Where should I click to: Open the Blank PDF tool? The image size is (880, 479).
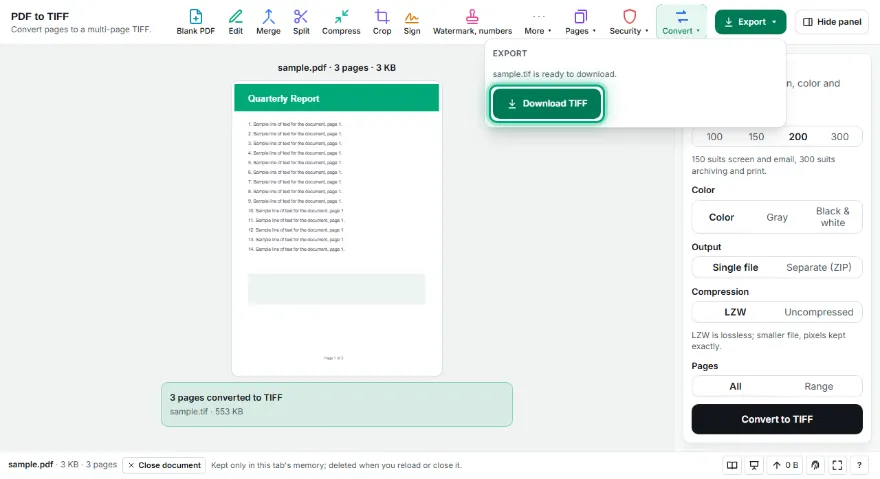195,22
